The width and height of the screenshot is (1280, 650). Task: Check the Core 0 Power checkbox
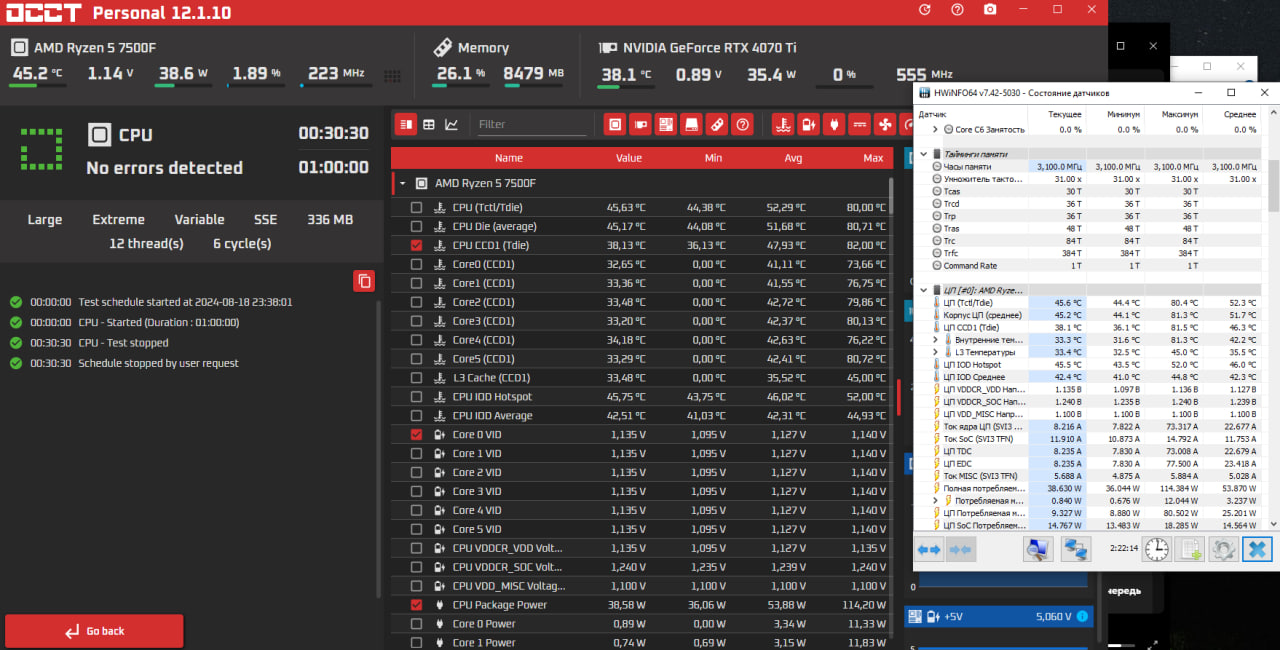pyautogui.click(x=416, y=624)
